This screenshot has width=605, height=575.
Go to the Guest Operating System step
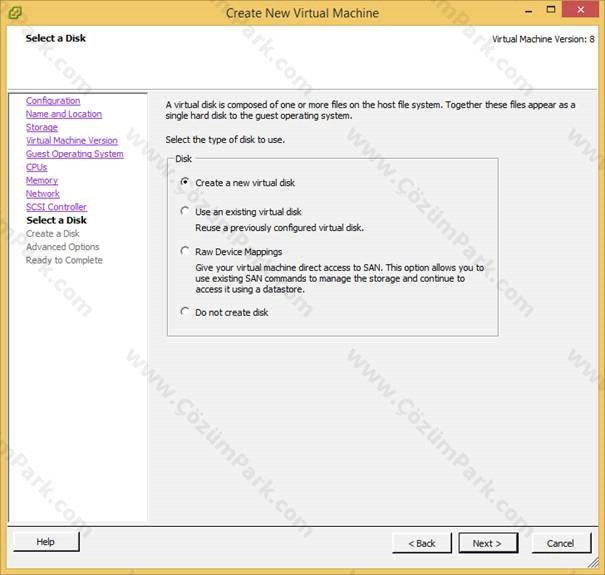point(75,154)
